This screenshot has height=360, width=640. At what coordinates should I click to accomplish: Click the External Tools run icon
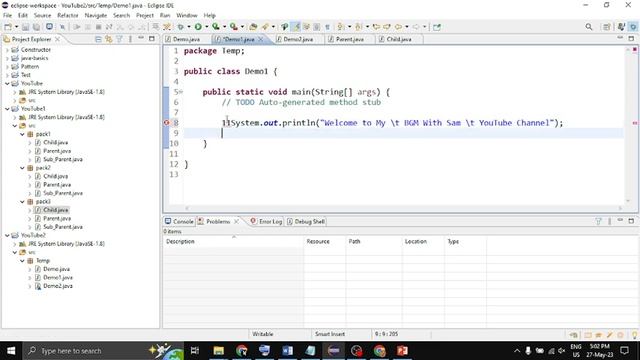coord(233,27)
